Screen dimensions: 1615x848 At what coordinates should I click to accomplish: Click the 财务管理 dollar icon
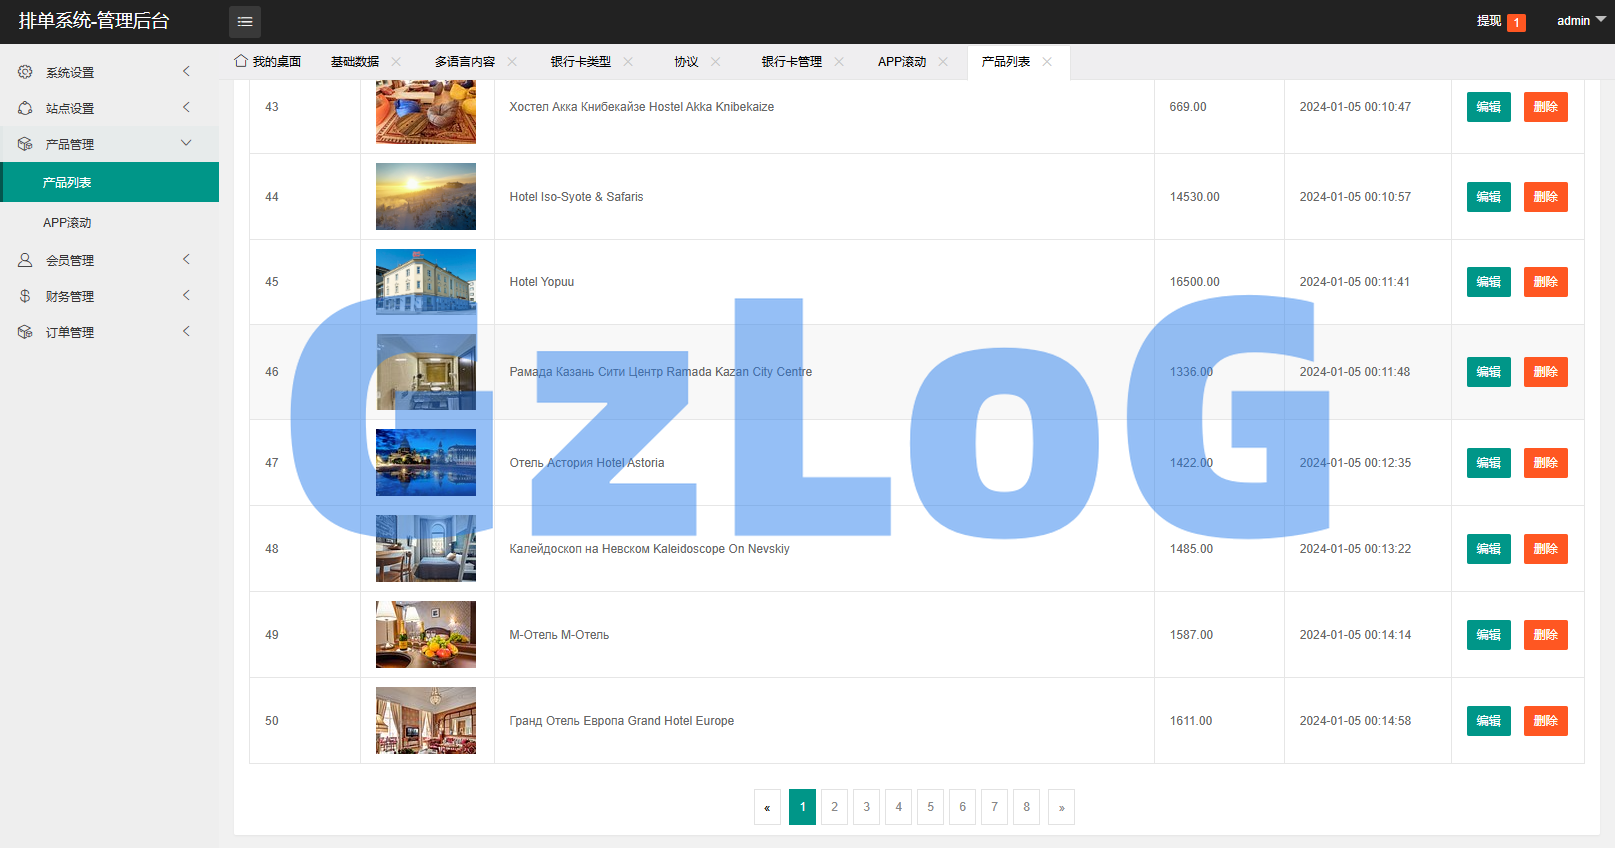25,296
